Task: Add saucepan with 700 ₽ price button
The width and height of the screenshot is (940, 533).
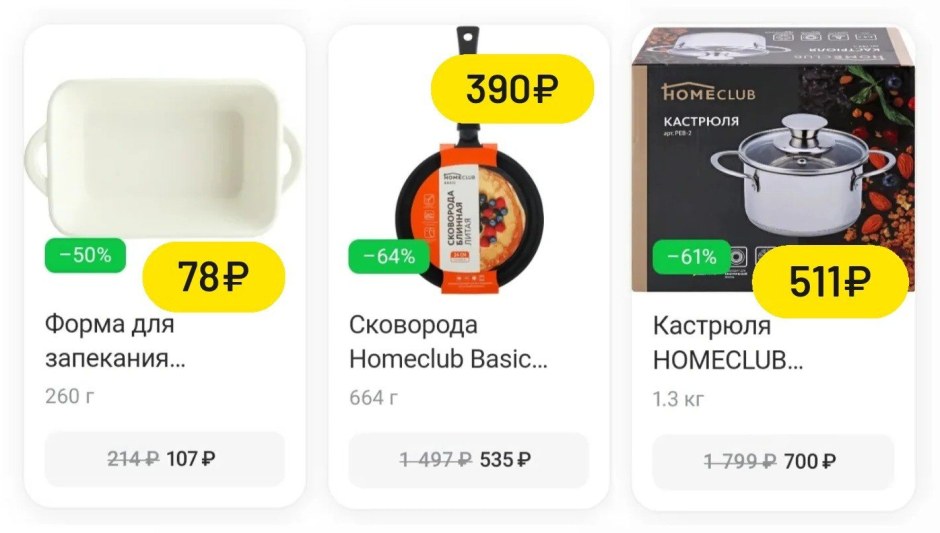Action: [773, 462]
